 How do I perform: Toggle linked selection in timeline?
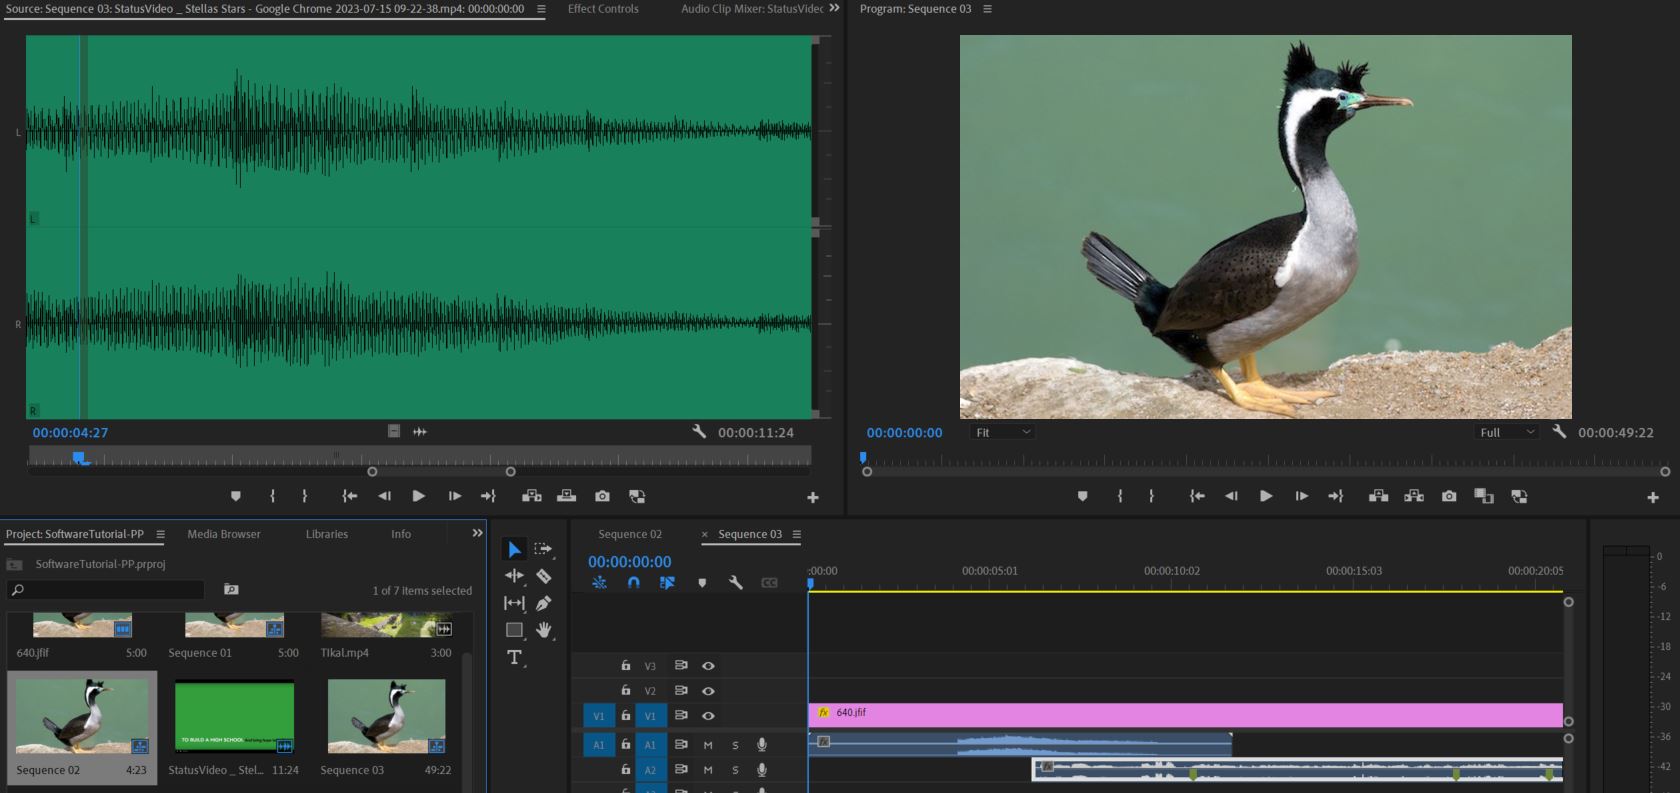(x=667, y=583)
